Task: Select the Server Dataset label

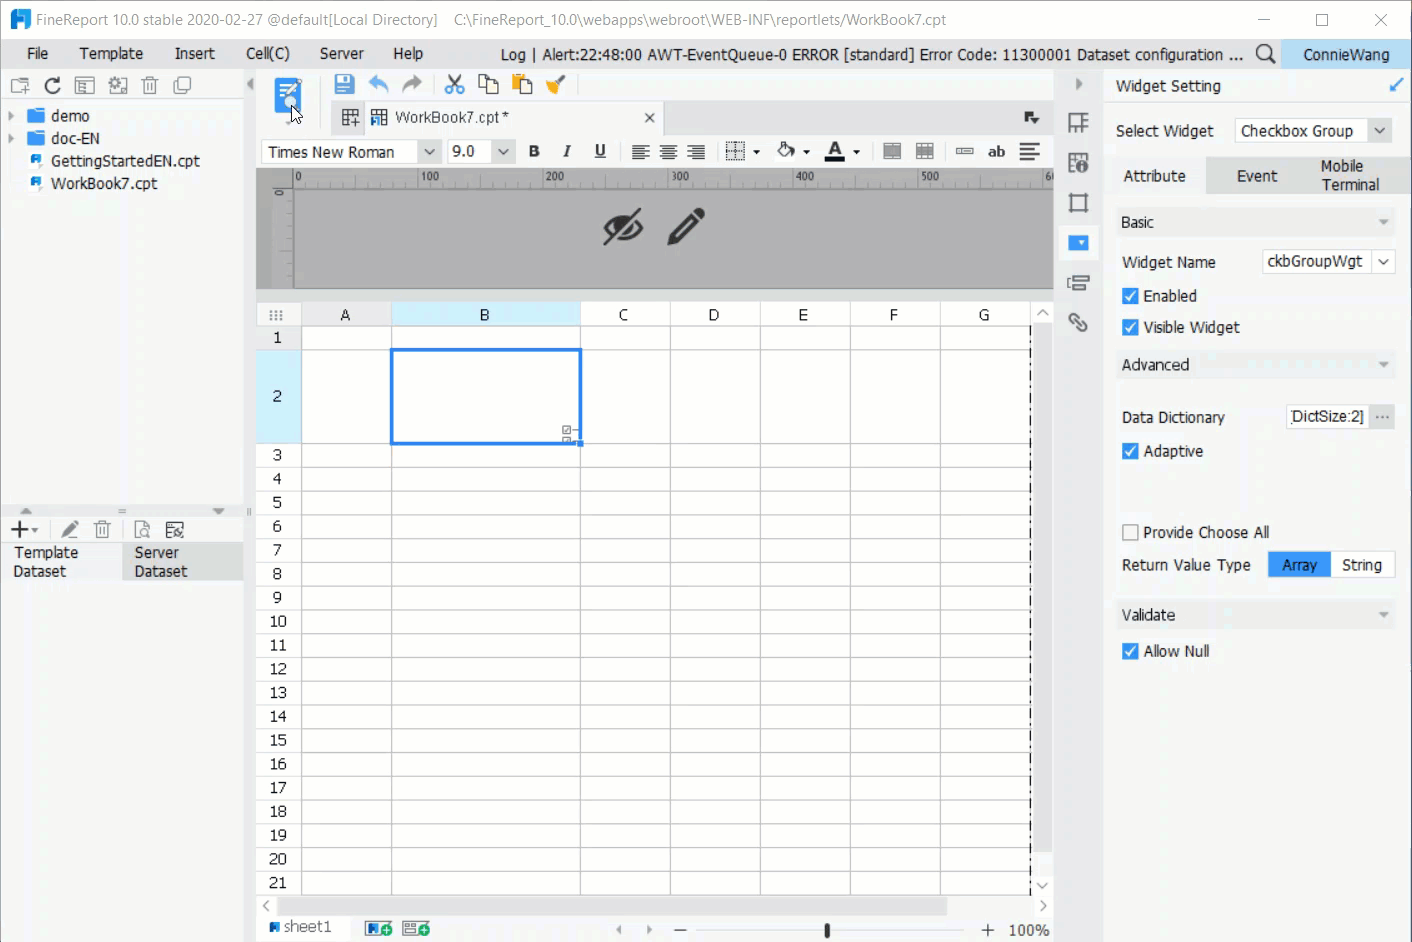Action: [x=160, y=560]
